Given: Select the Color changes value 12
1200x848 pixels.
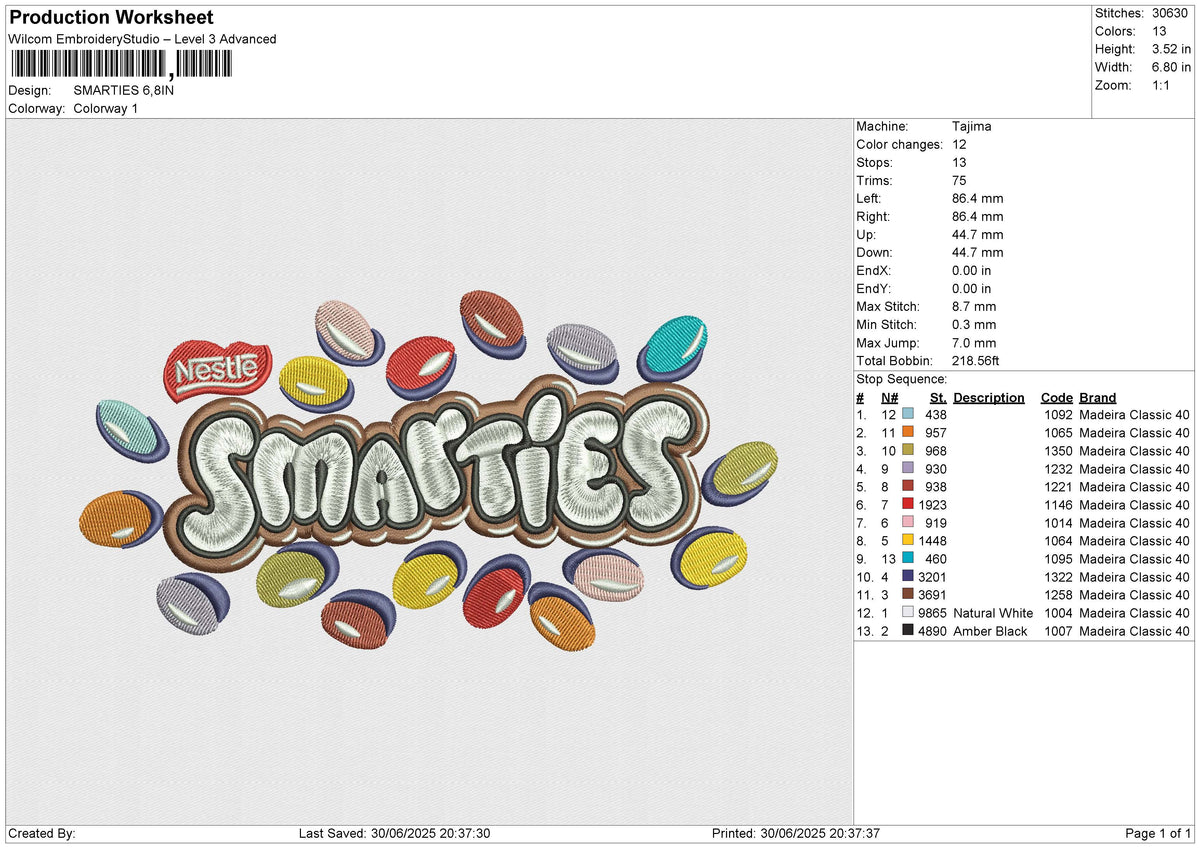Looking at the screenshot, I should 960,145.
